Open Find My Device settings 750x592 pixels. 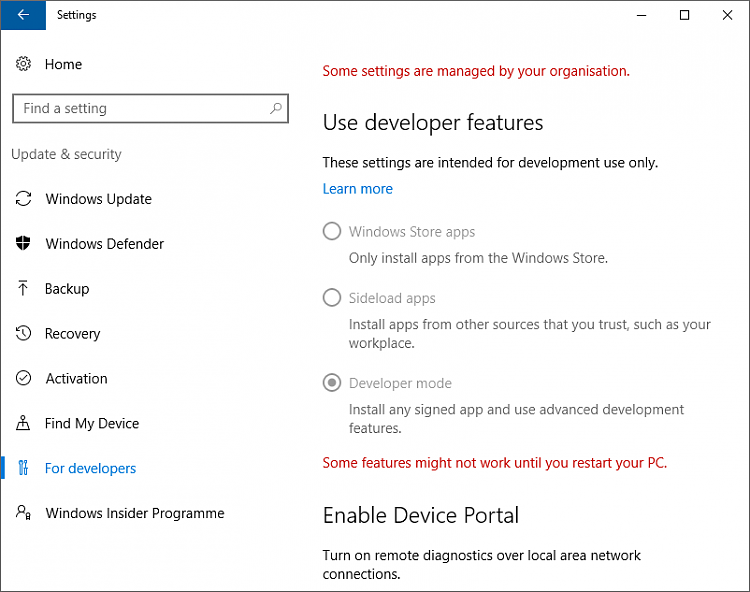92,424
